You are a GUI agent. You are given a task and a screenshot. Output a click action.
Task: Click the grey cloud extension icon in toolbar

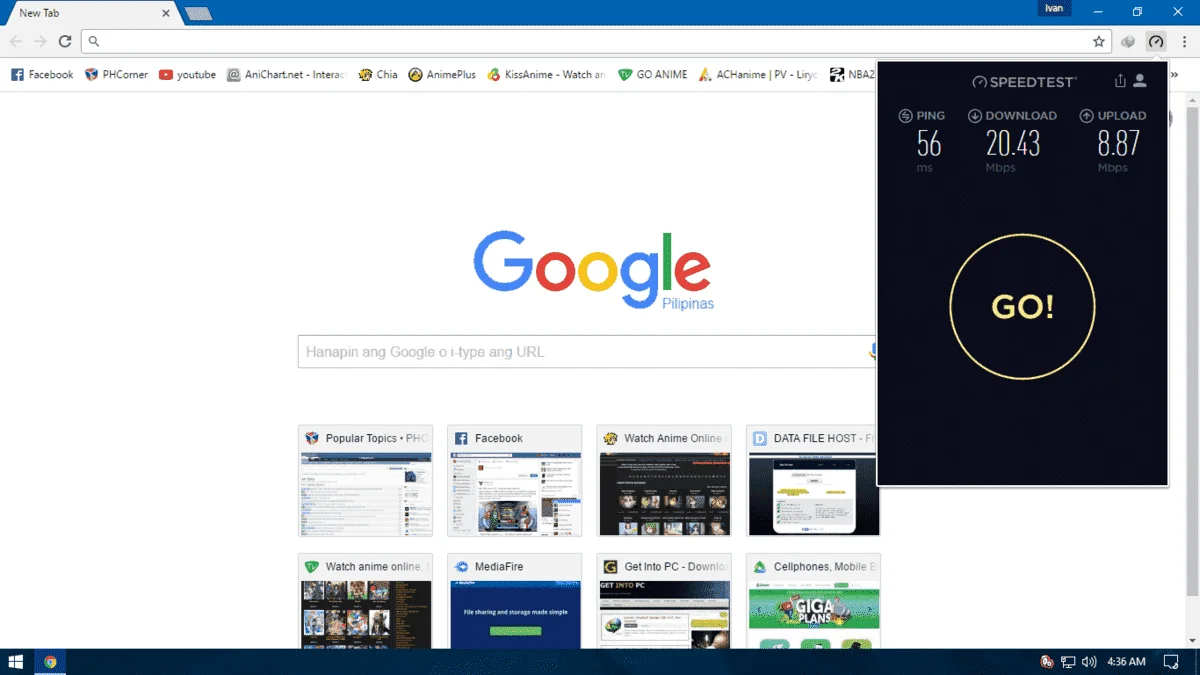(1129, 42)
